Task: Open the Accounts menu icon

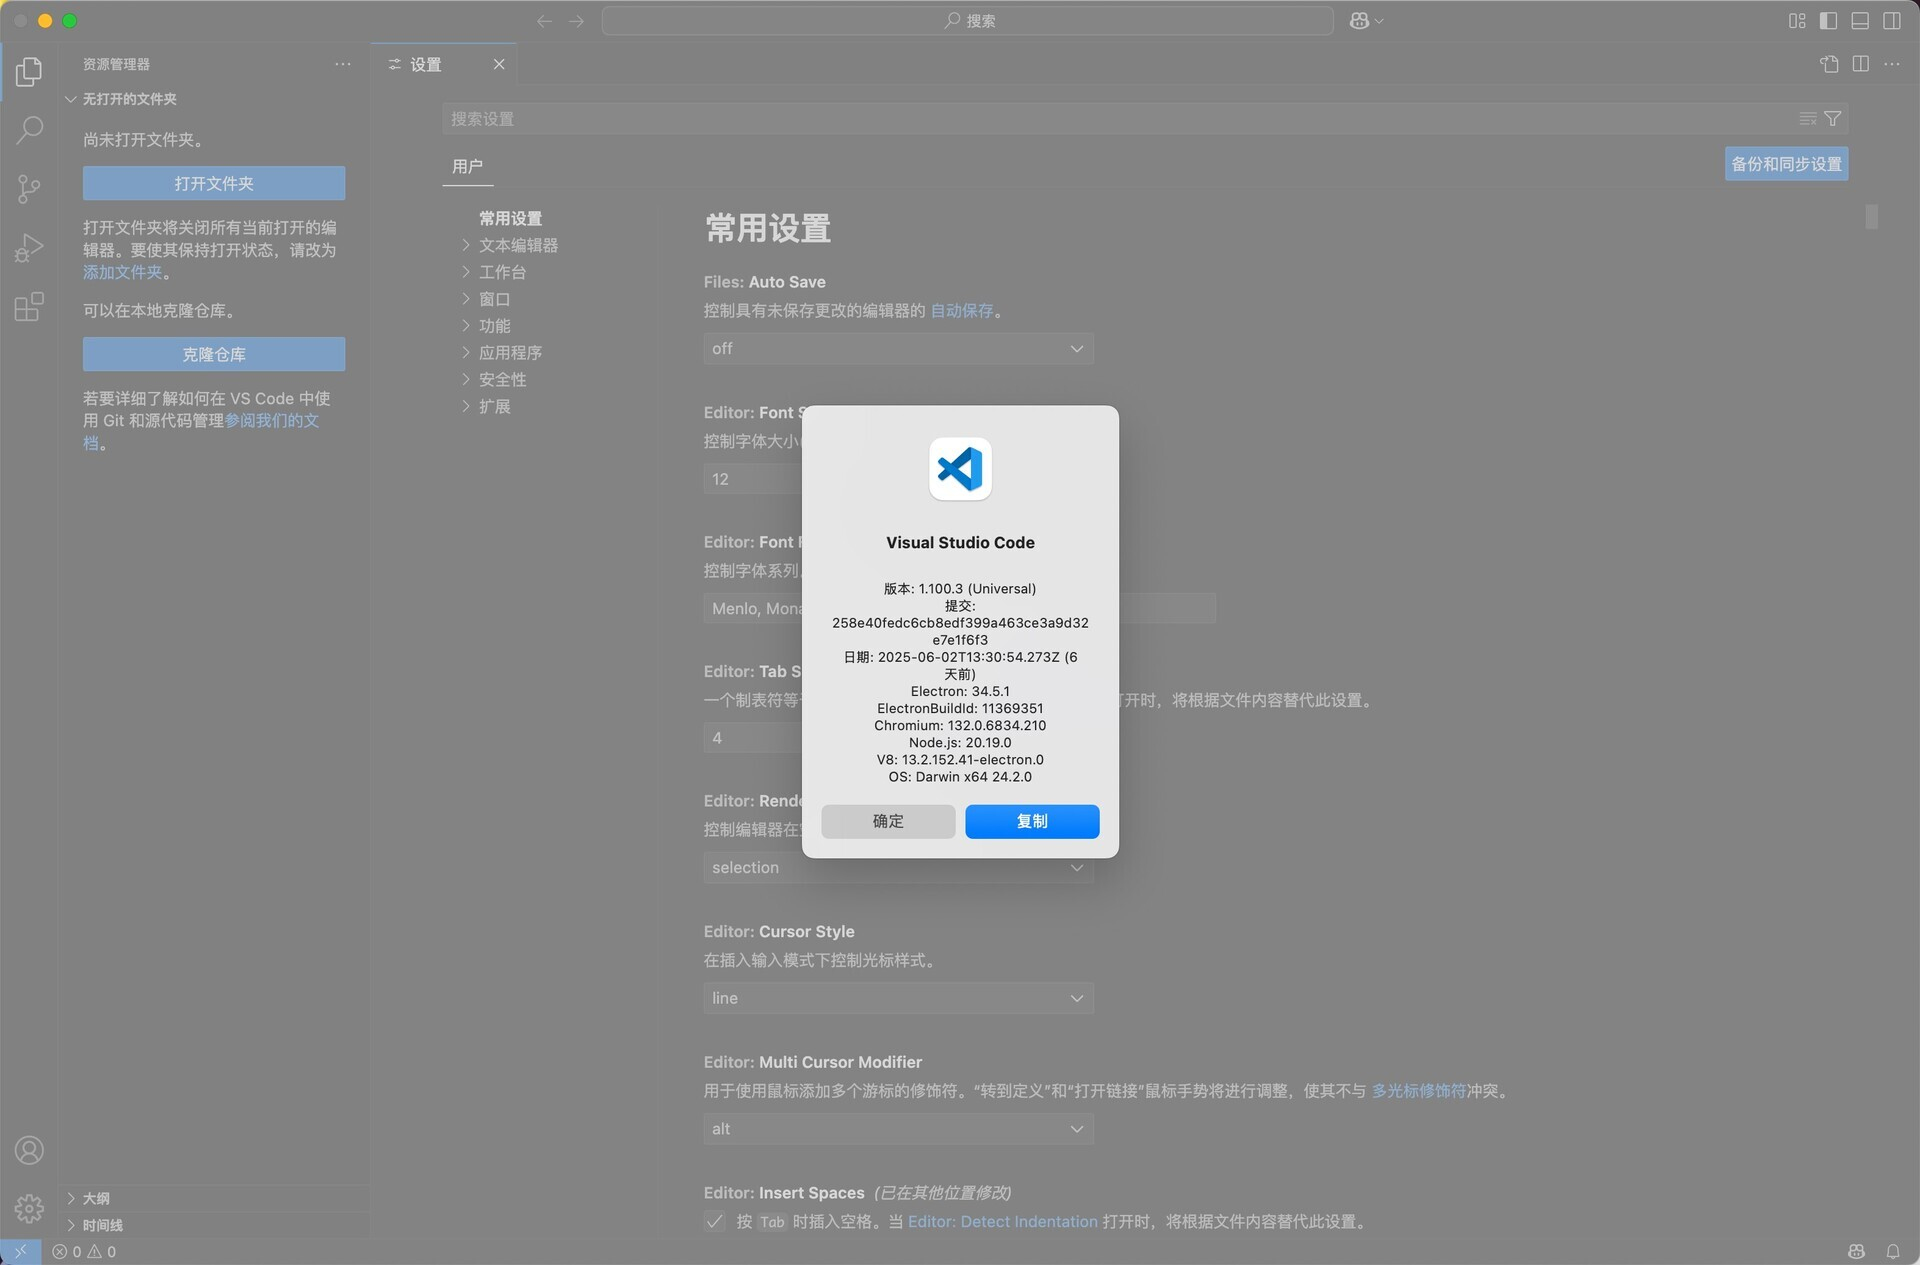Action: pos(29,1150)
